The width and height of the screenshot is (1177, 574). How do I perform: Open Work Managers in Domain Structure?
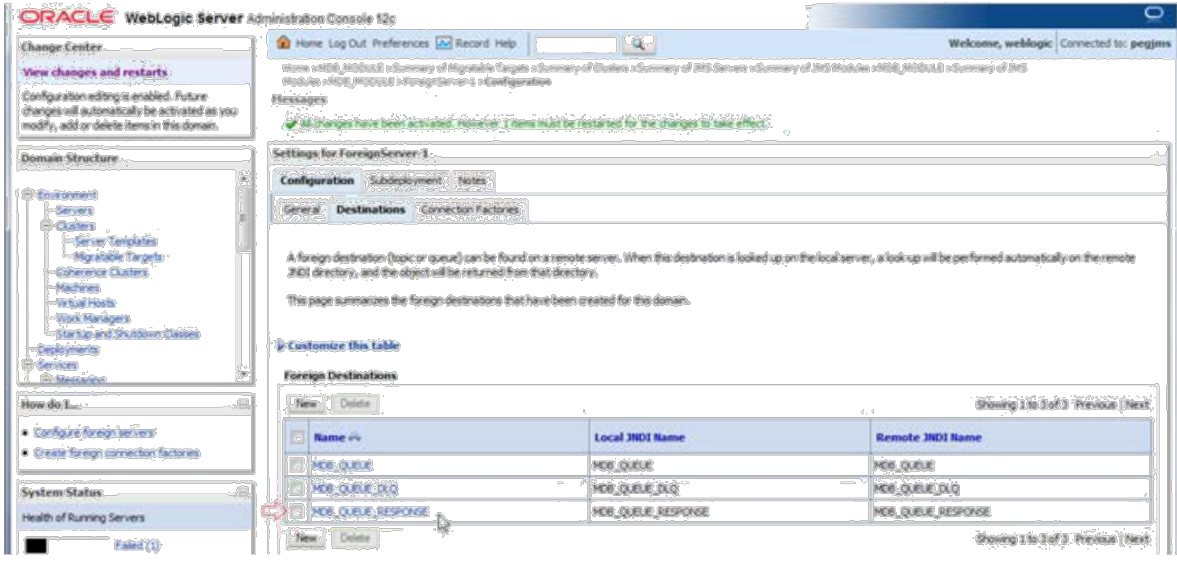(92, 318)
